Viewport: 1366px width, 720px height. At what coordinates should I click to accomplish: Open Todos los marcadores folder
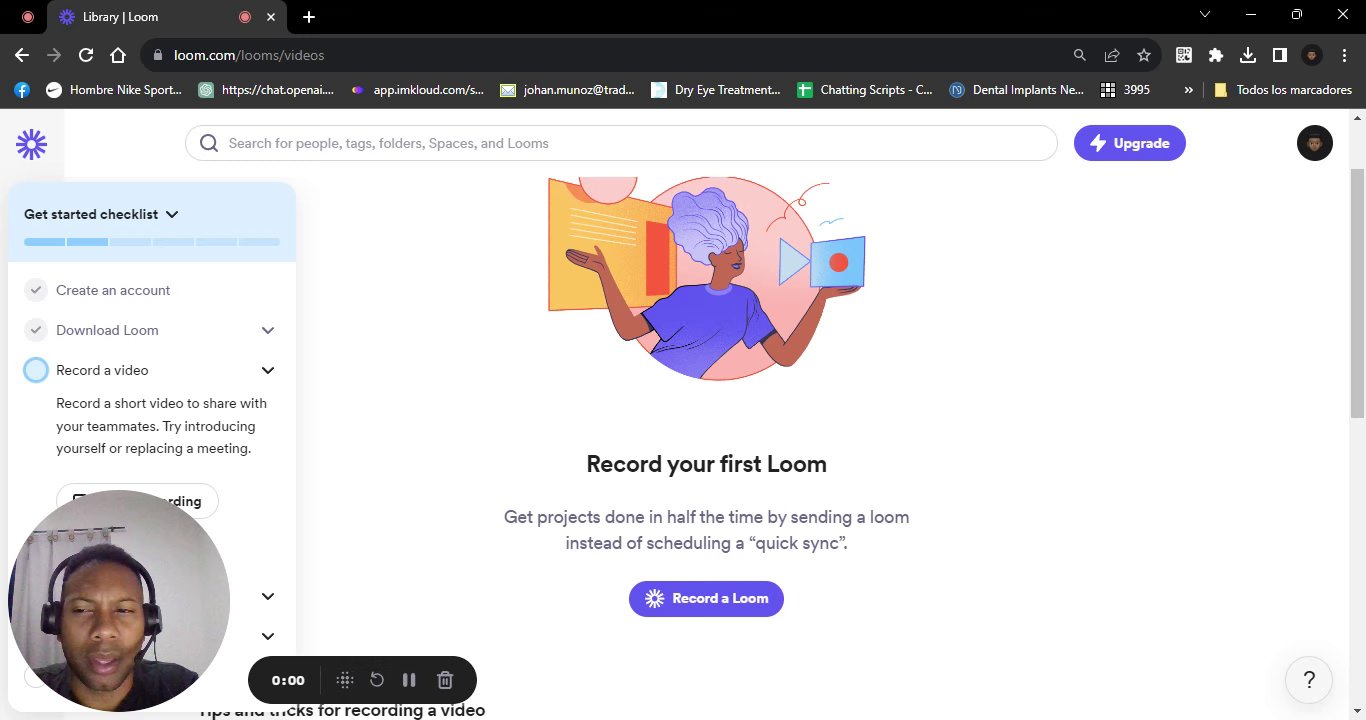click(1282, 90)
